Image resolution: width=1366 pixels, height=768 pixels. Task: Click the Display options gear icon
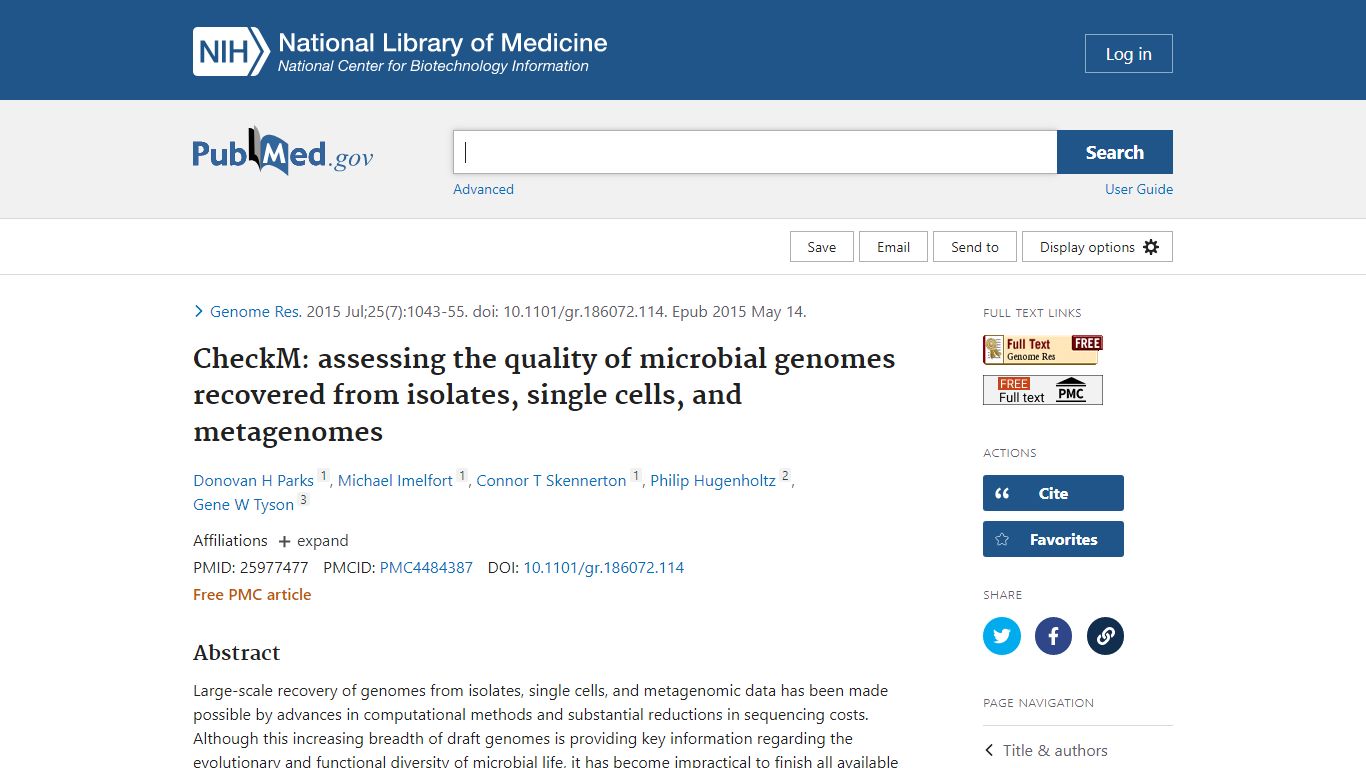1151,247
